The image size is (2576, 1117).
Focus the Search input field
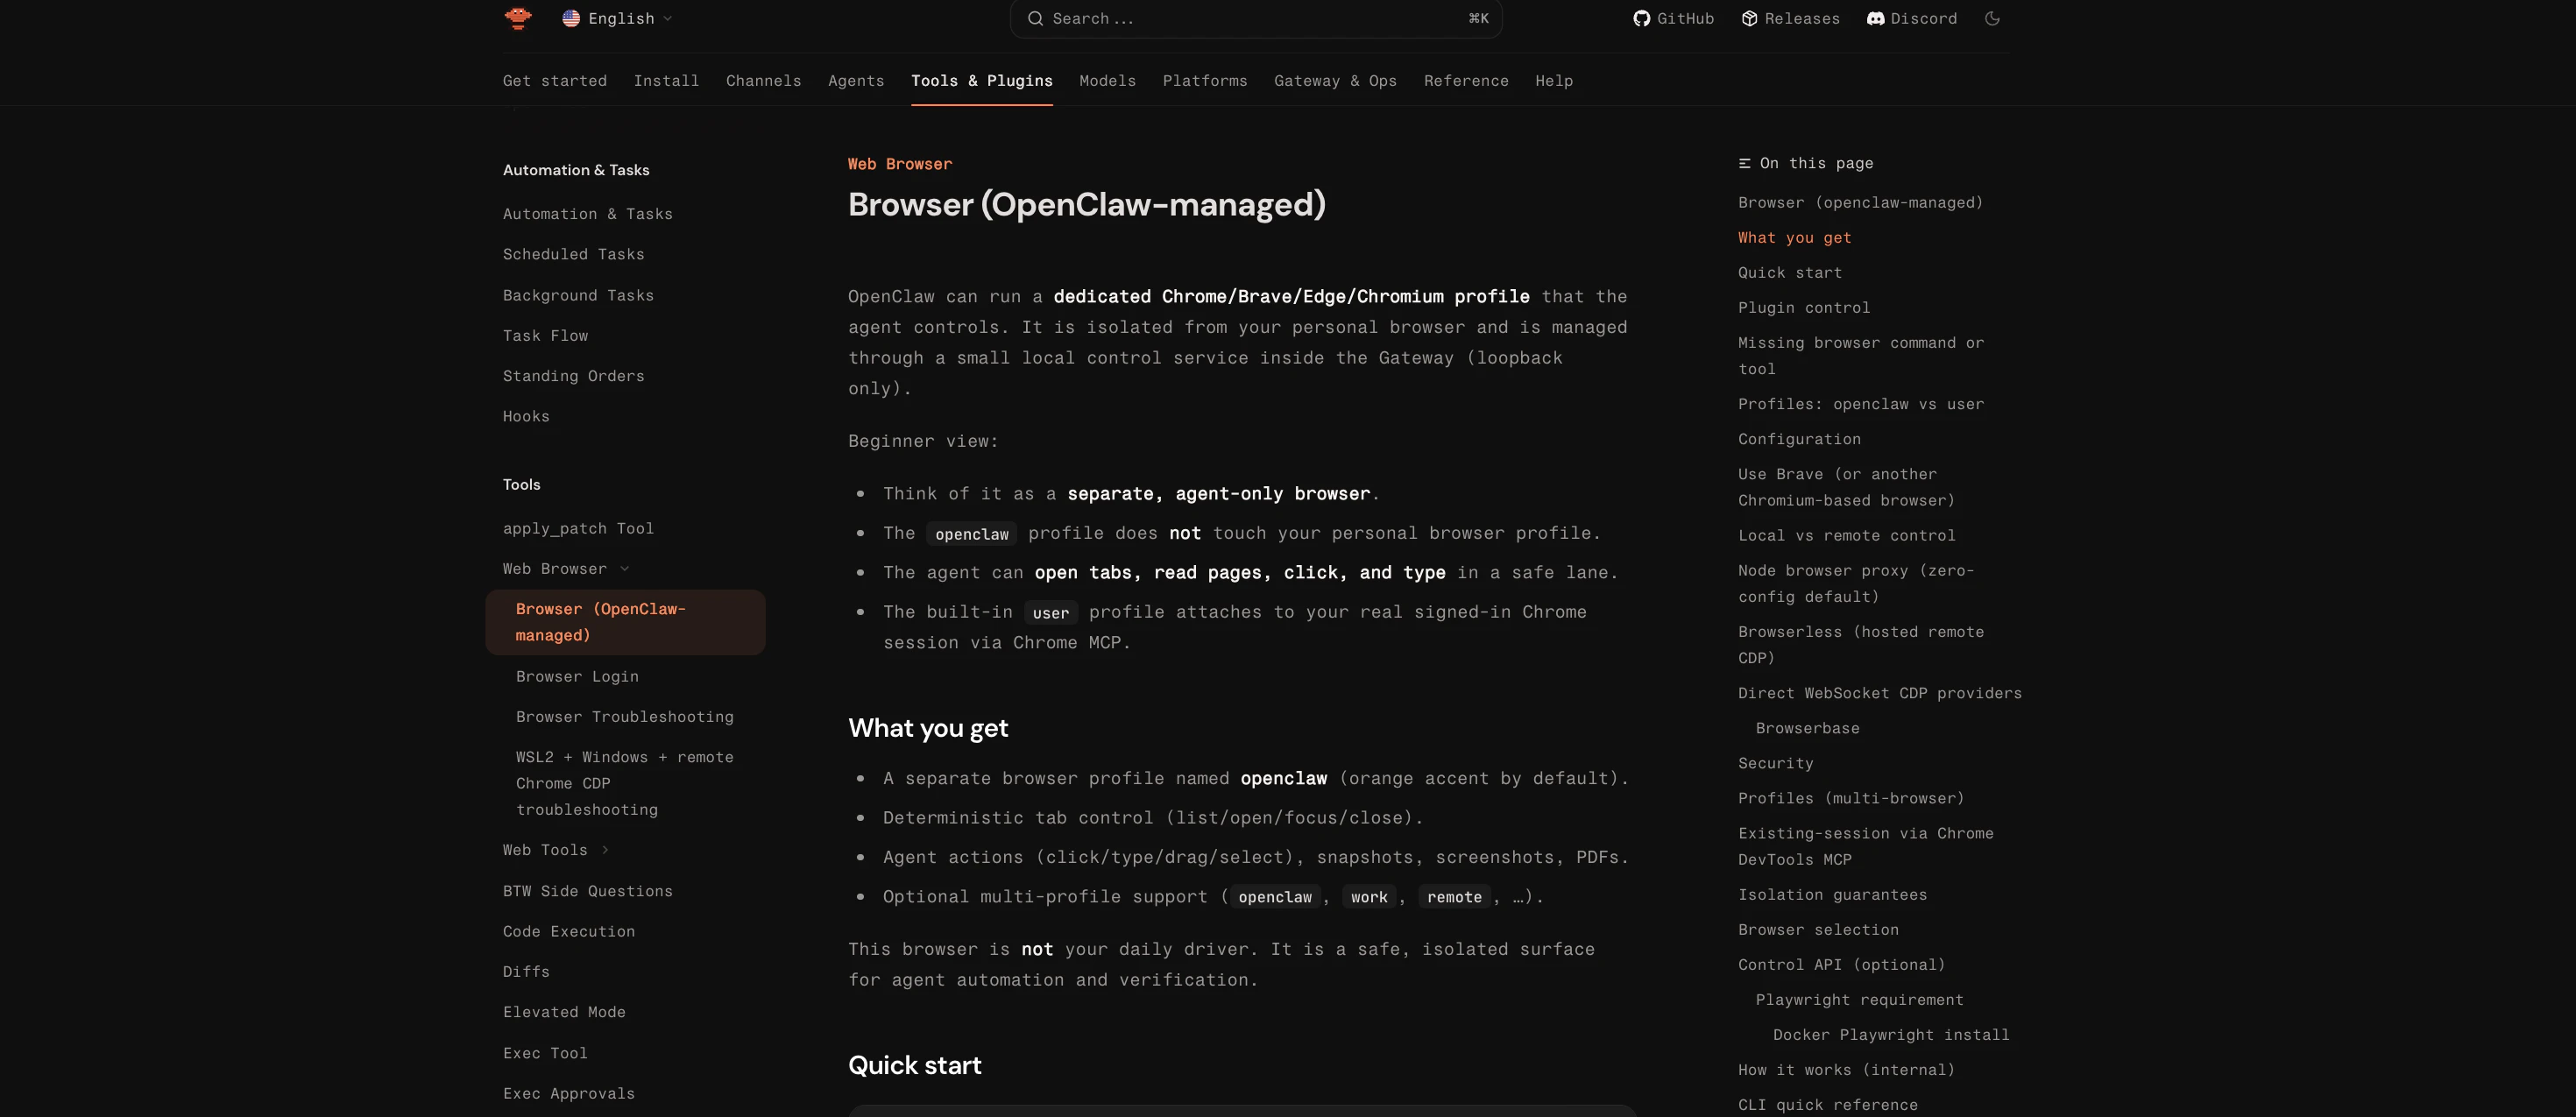click(x=1256, y=18)
